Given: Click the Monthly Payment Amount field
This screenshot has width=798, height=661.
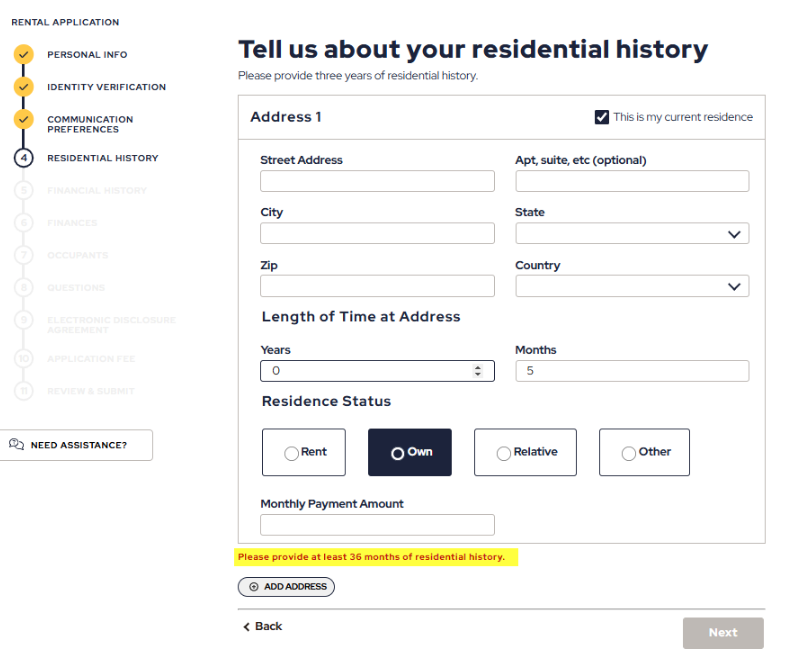Looking at the screenshot, I should 377,525.
